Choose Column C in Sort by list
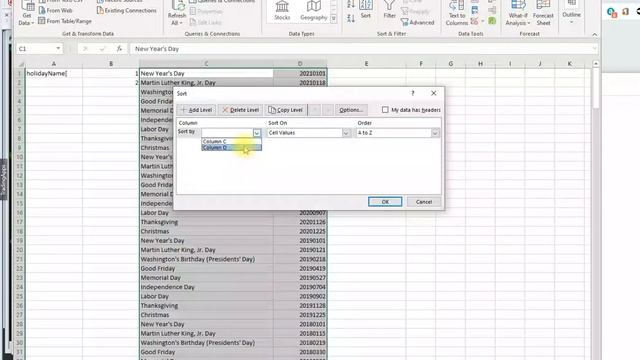 point(231,141)
